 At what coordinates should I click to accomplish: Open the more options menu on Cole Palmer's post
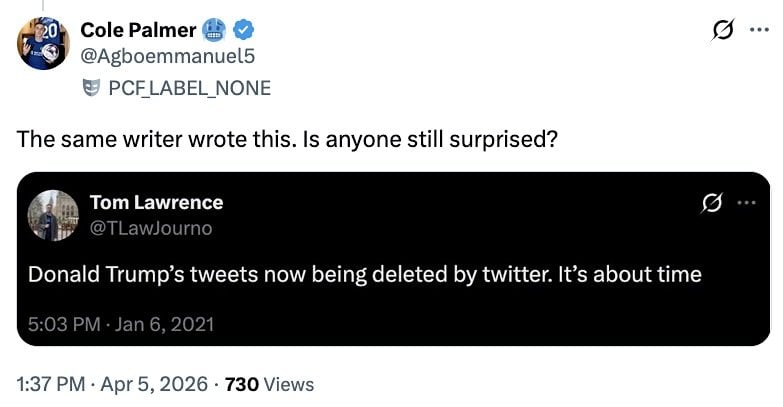pos(759,31)
